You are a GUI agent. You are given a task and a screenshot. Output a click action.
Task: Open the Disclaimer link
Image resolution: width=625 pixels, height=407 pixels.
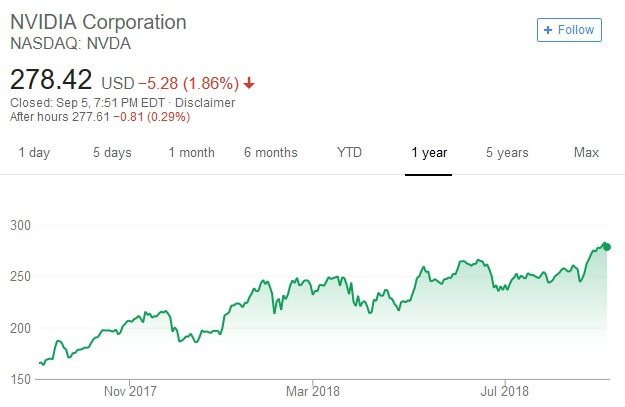click(x=205, y=103)
